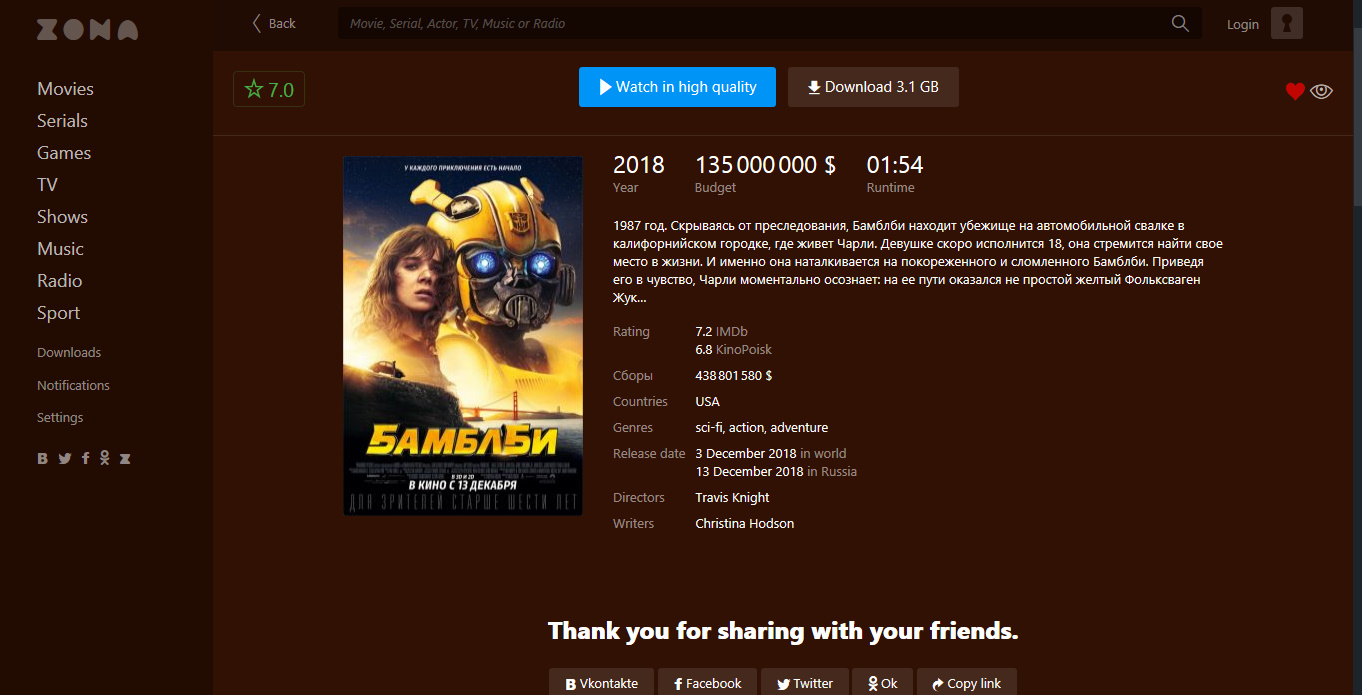The width and height of the screenshot is (1362, 695).
Task: Open writer Christina Hodson
Action: tap(745, 524)
